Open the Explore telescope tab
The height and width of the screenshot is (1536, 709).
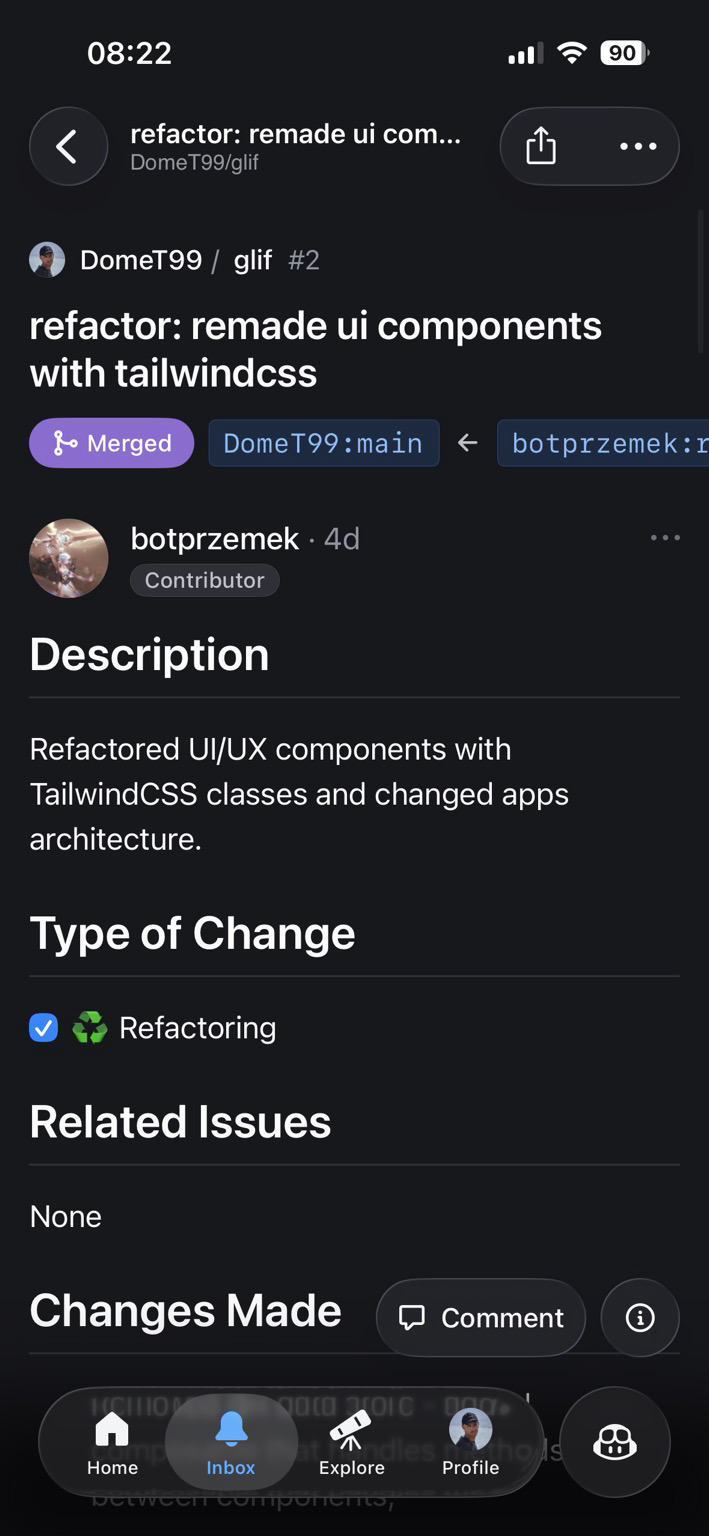[351, 1444]
